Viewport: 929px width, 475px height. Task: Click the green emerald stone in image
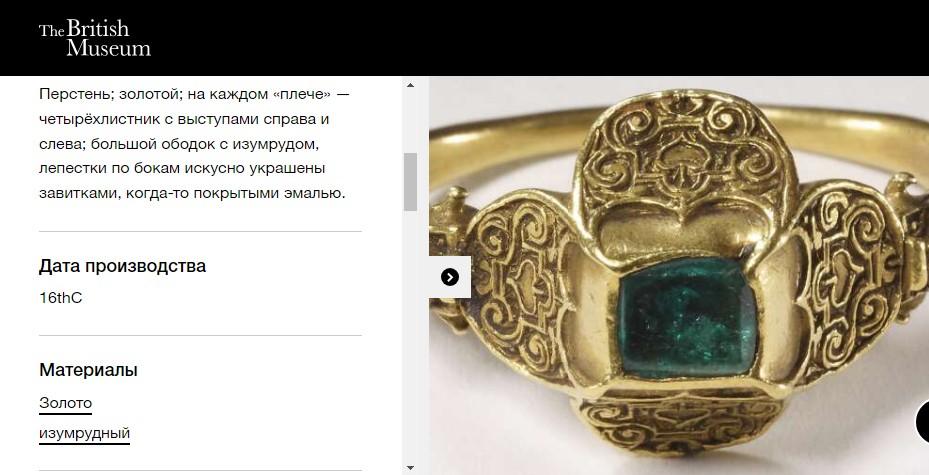687,317
